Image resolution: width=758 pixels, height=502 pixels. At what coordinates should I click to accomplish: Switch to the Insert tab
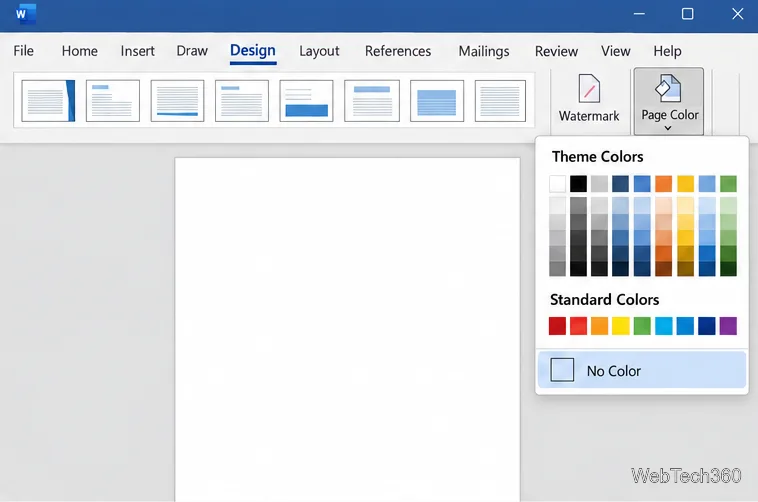coord(137,51)
